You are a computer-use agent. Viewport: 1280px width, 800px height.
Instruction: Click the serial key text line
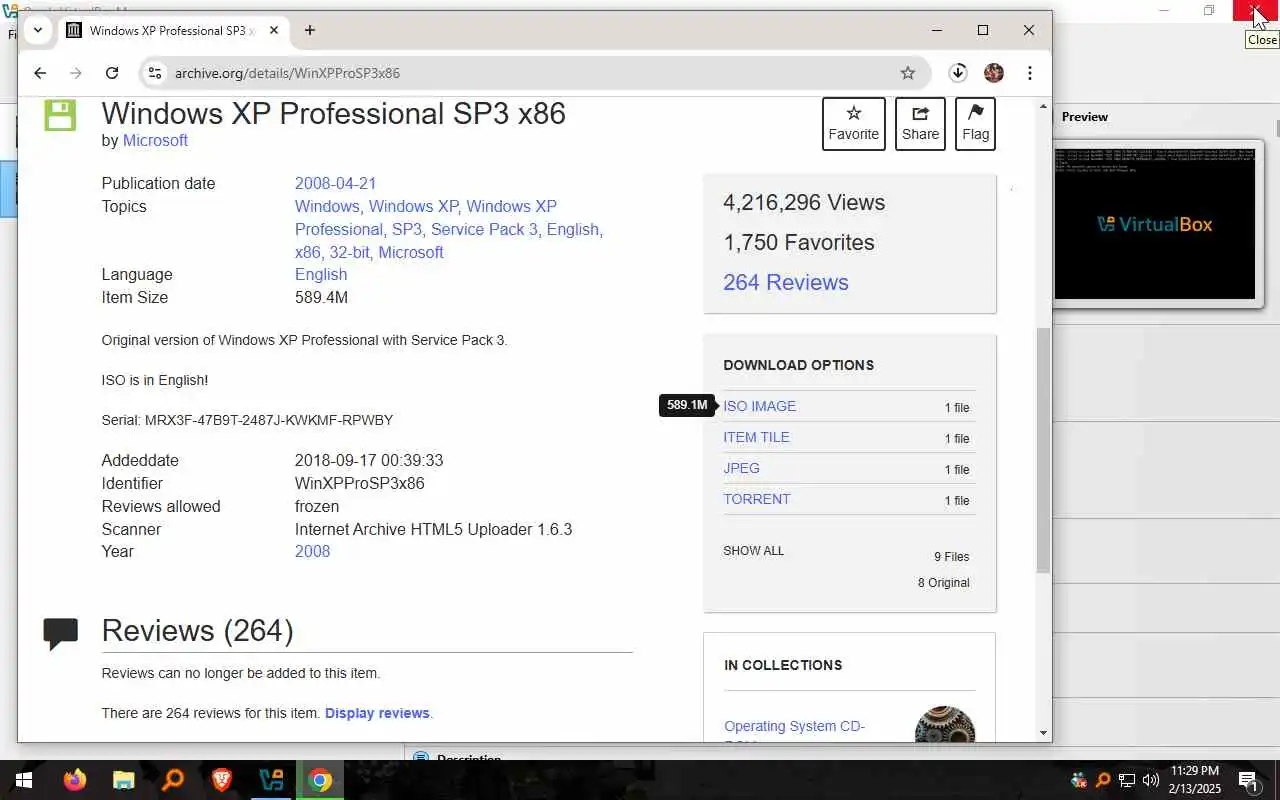point(247,420)
